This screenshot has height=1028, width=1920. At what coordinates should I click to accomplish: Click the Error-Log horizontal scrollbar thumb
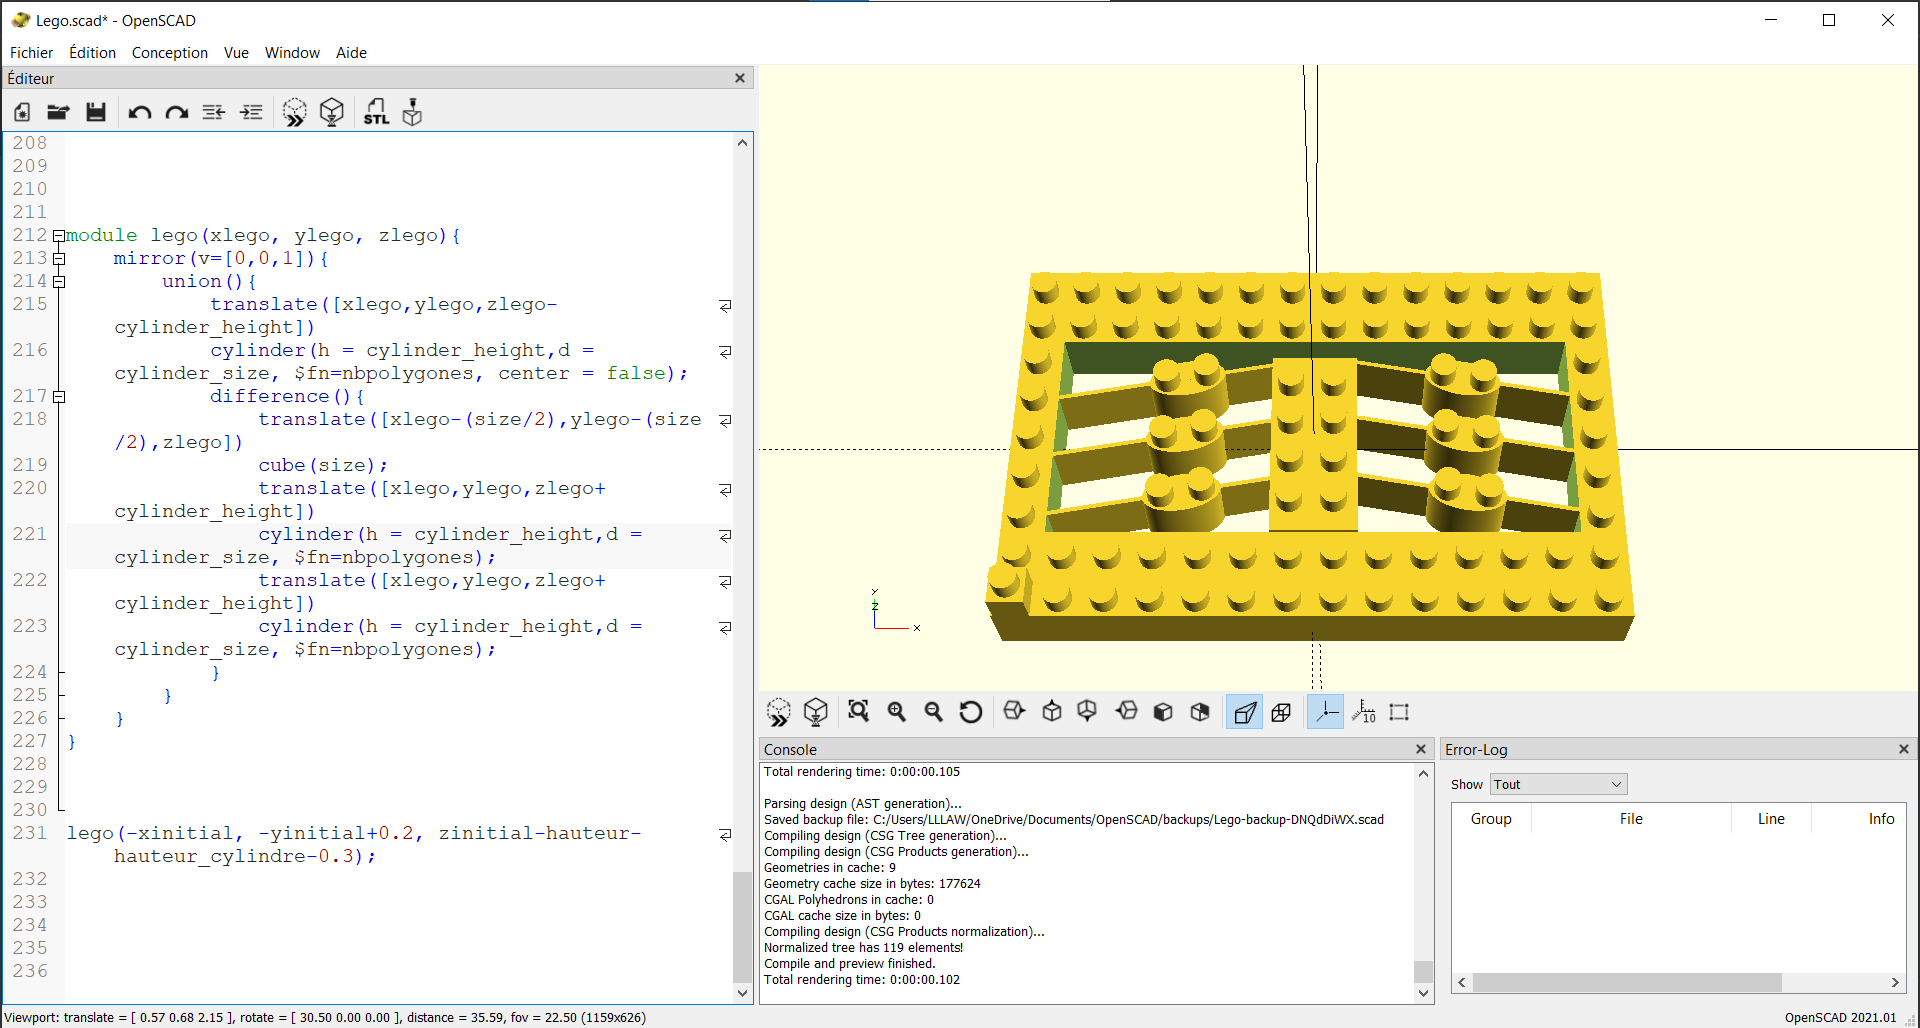[x=1627, y=983]
